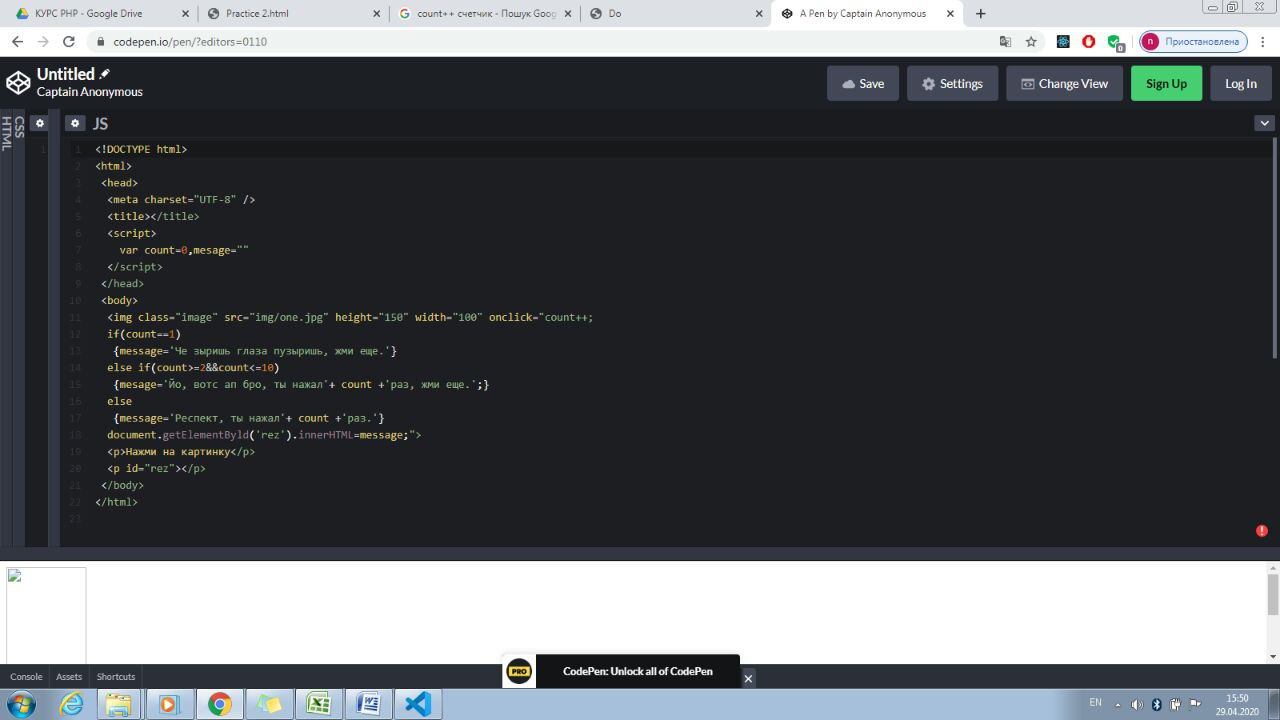This screenshot has width=1280, height=720.
Task: Switch to 'Practice 2.html' browser tab
Action: (290, 14)
